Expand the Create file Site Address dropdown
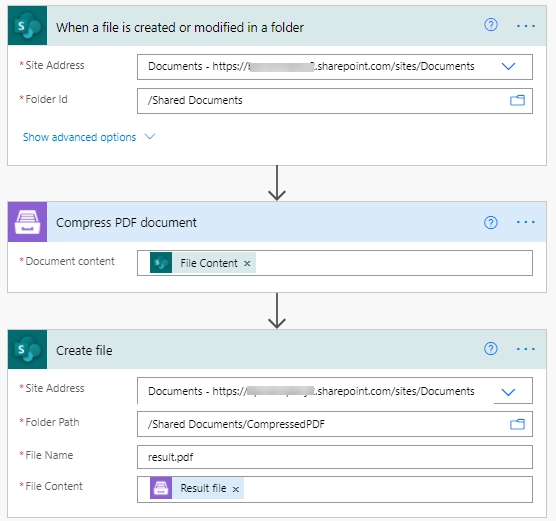The image size is (556, 521). tap(508, 392)
